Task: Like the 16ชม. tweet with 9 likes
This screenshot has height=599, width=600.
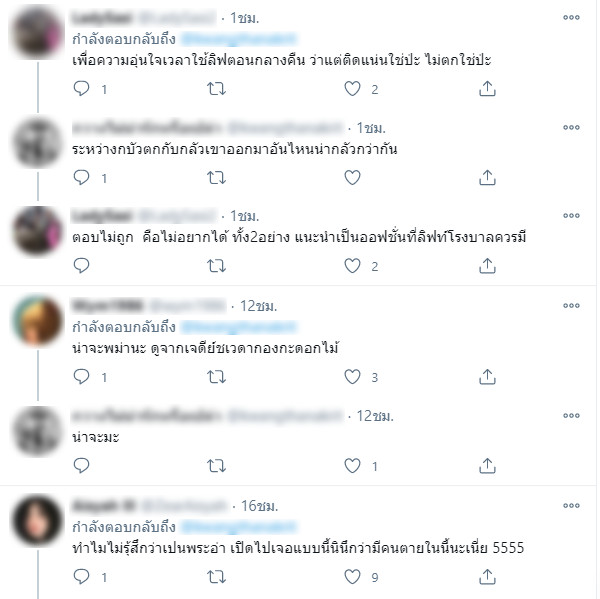Action: [352, 577]
